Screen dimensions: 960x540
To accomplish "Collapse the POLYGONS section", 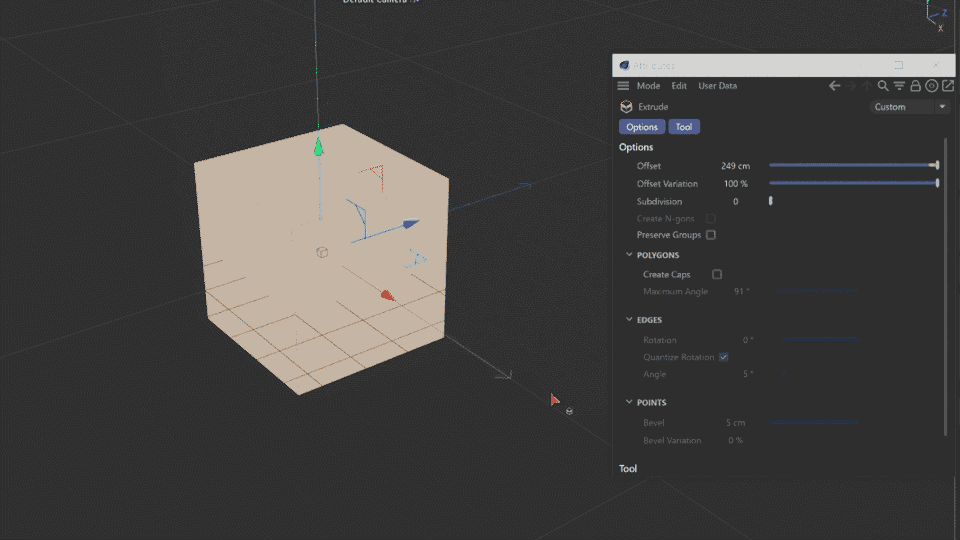I will pos(629,255).
